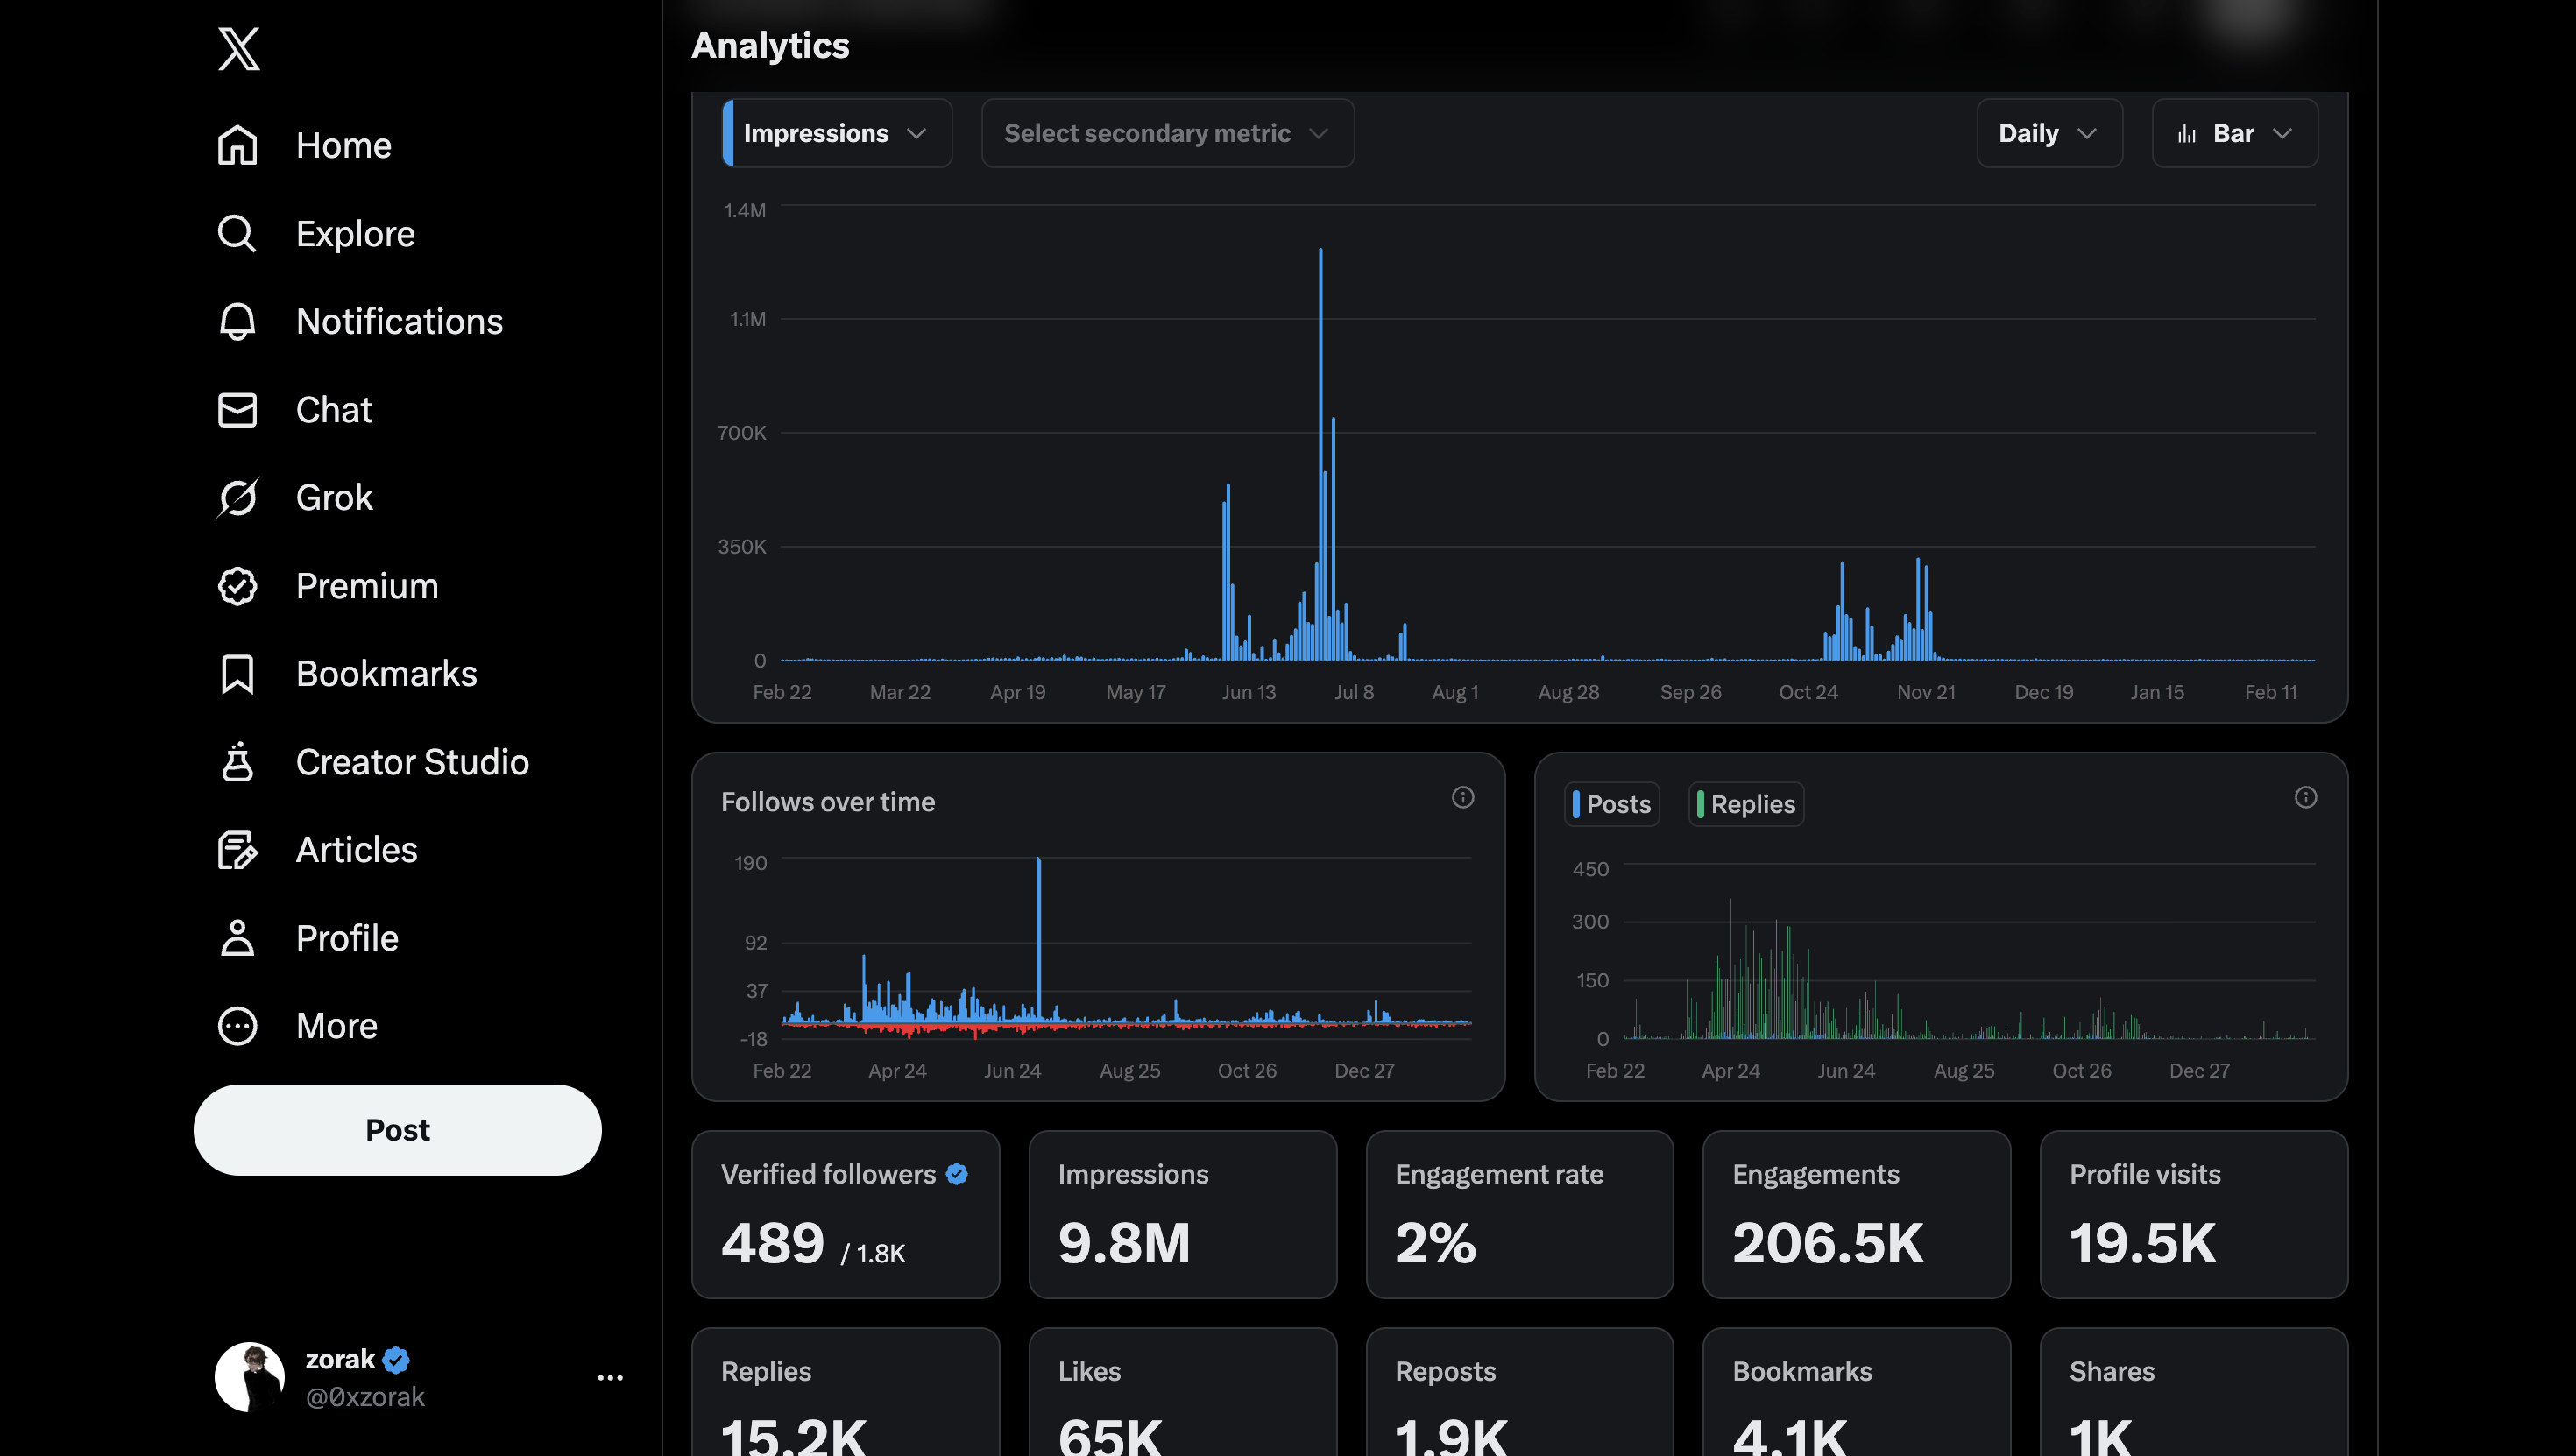The height and width of the screenshot is (1456, 2576).
Task: Go to the Explore menu item
Action: [355, 233]
